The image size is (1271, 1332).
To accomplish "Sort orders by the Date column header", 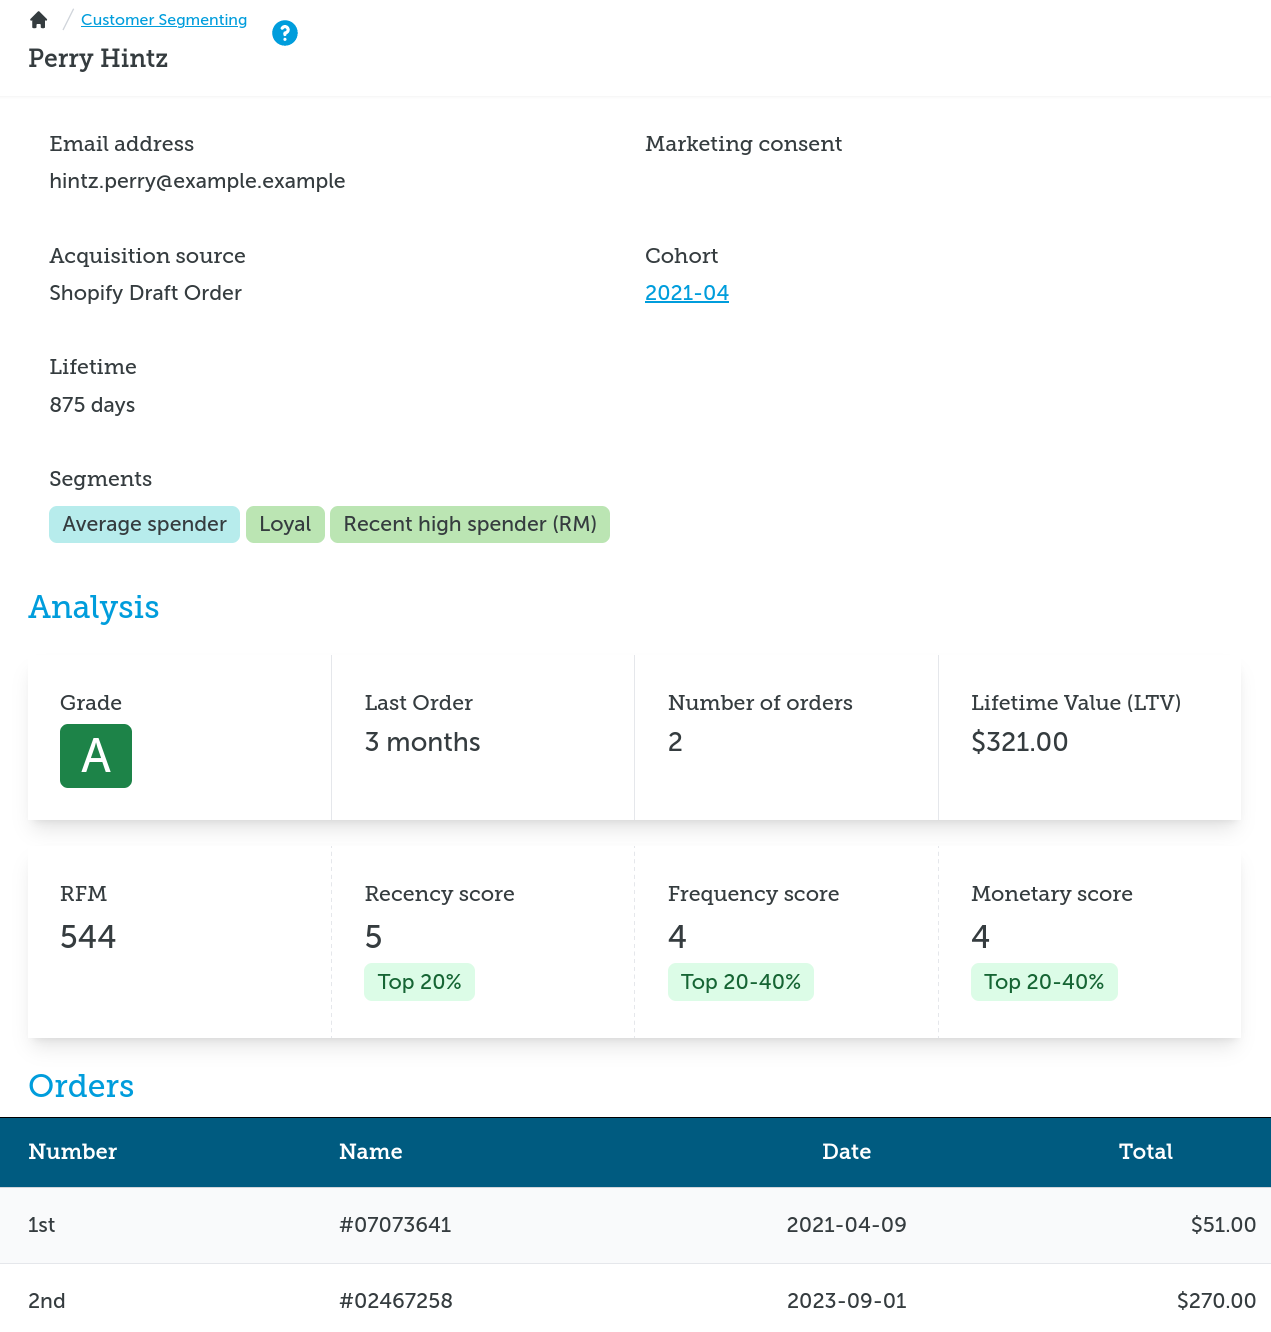I will [847, 1152].
